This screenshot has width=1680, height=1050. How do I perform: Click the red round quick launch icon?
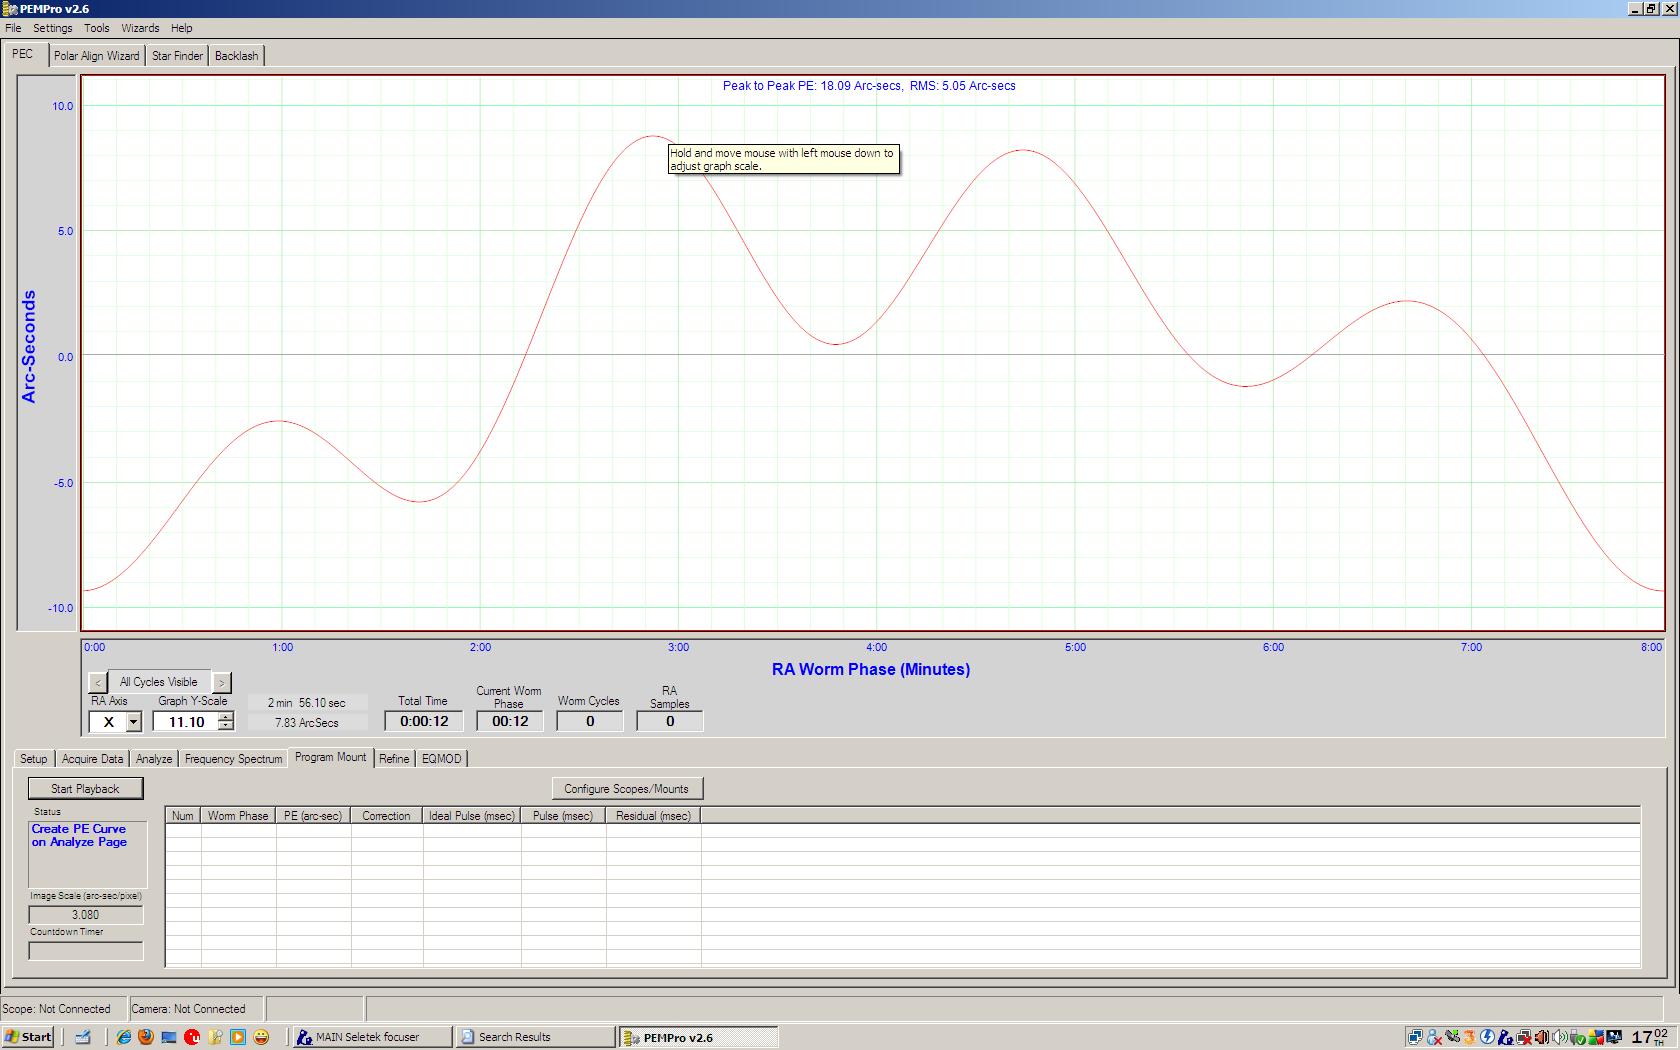pyautogui.click(x=192, y=1037)
